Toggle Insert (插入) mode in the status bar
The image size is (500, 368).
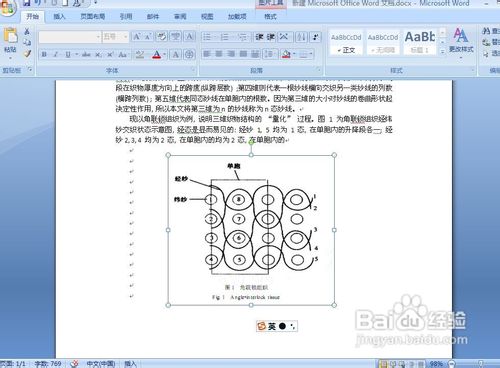coord(130,364)
